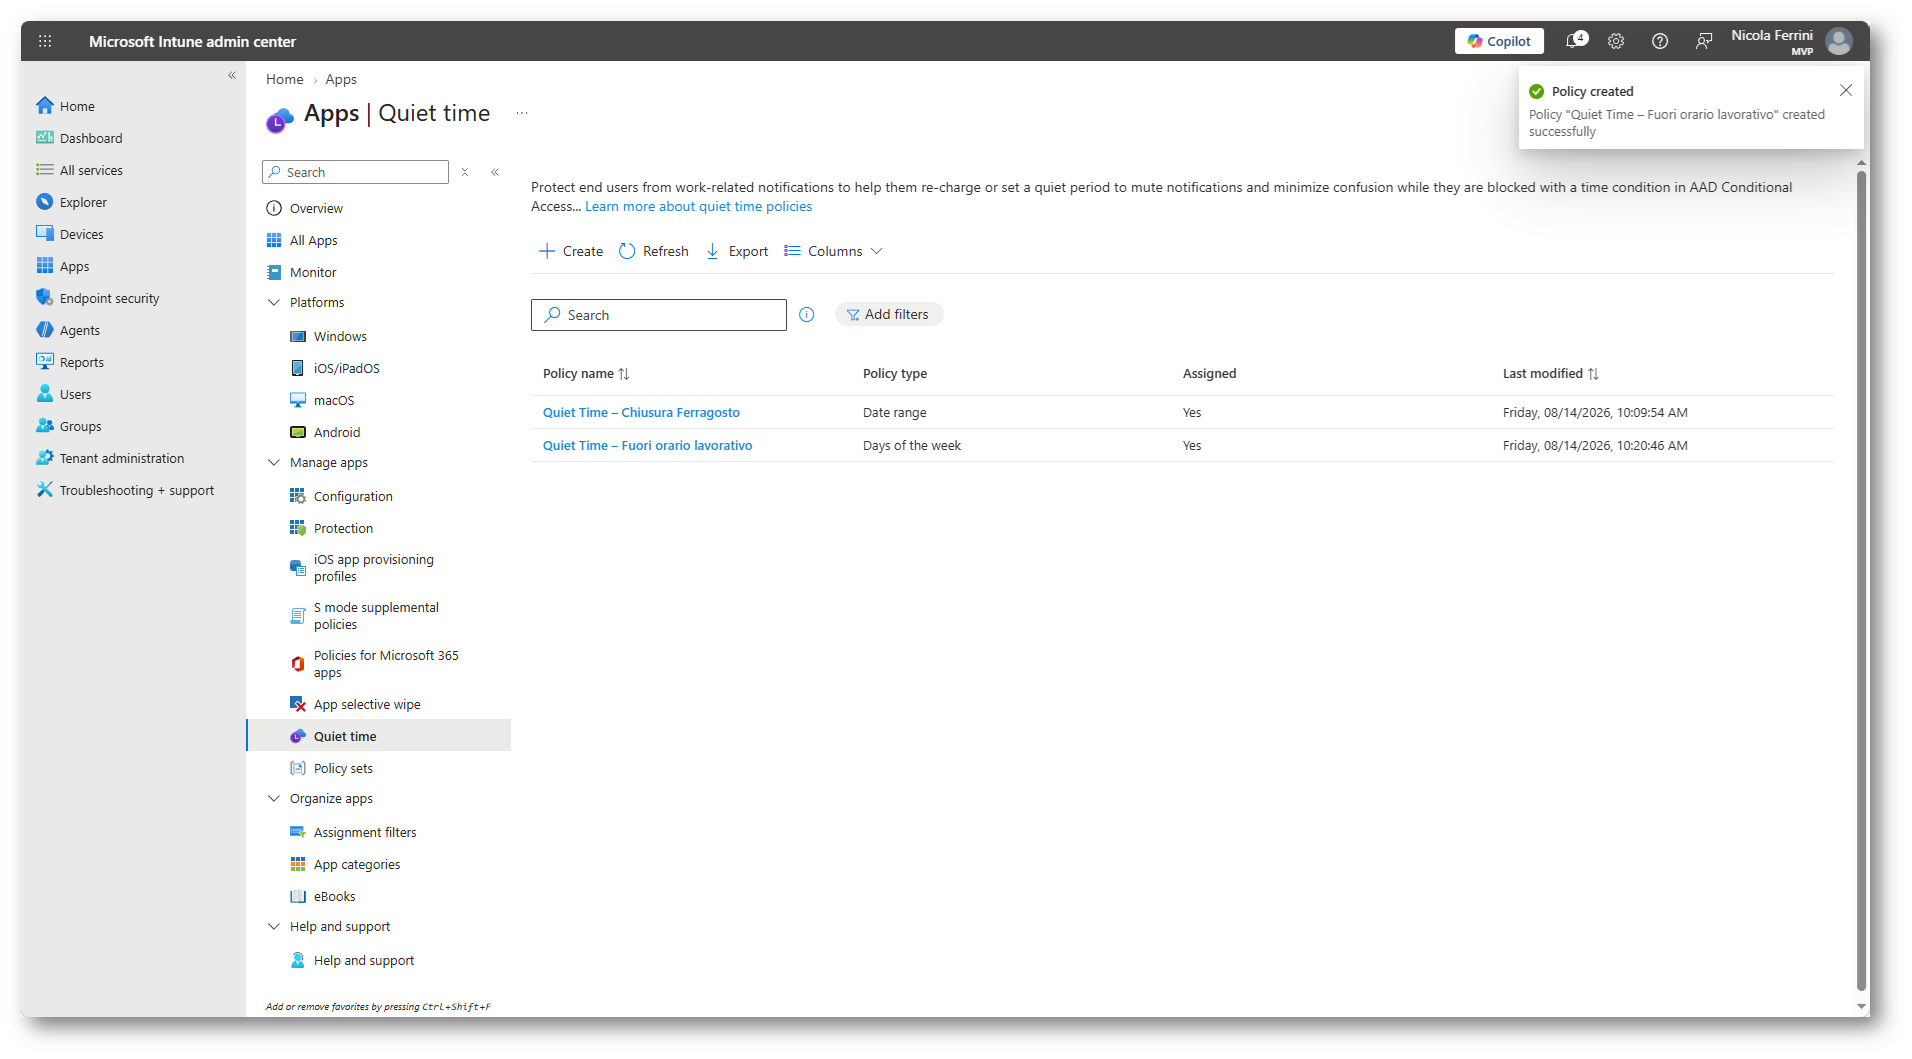Click the Tenant administration icon
Viewport: 1912px width, 1059px height.
point(45,457)
